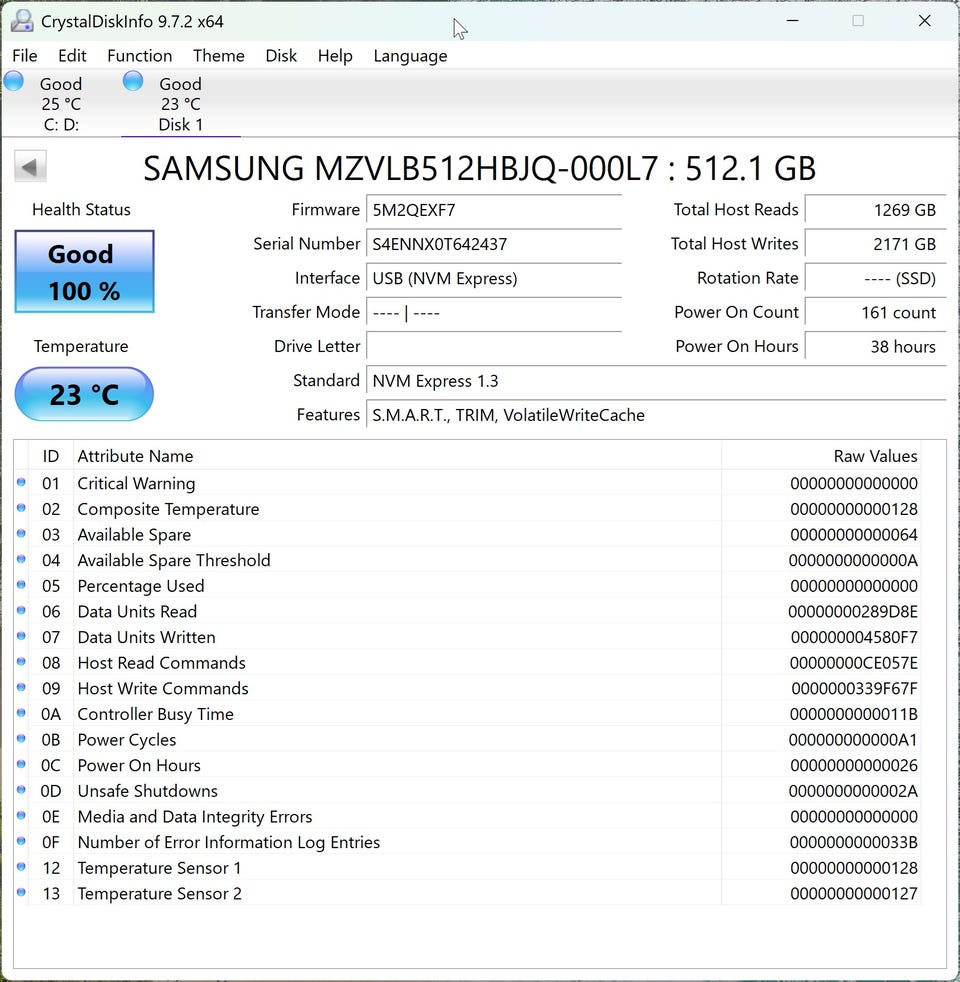Open the File menu
The height and width of the screenshot is (982, 960).
tap(25, 56)
